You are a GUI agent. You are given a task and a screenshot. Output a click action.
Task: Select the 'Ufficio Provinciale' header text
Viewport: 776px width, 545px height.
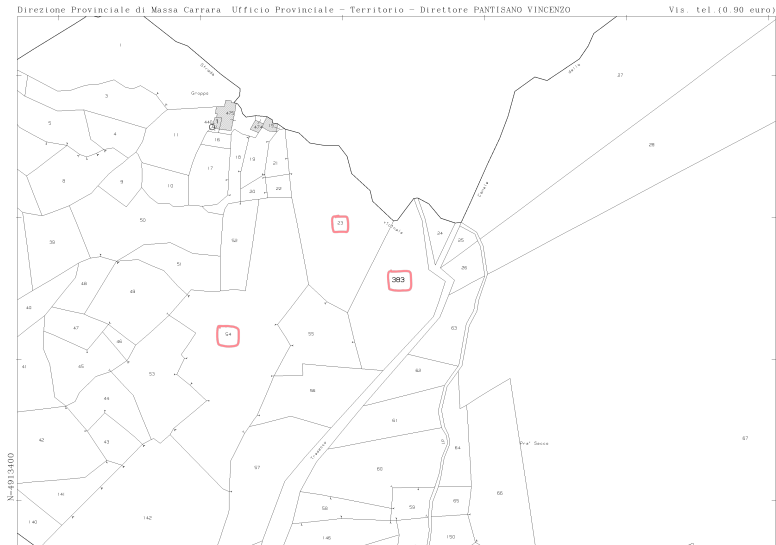coord(279,9)
